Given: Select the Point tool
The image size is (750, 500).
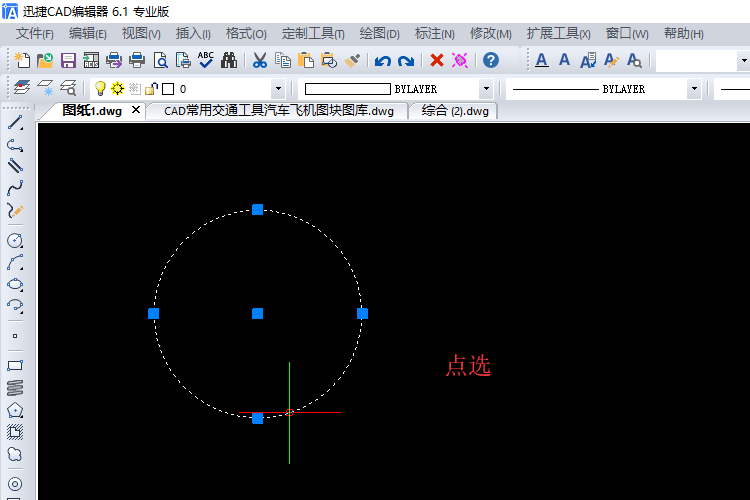Looking at the screenshot, I should [x=15, y=336].
